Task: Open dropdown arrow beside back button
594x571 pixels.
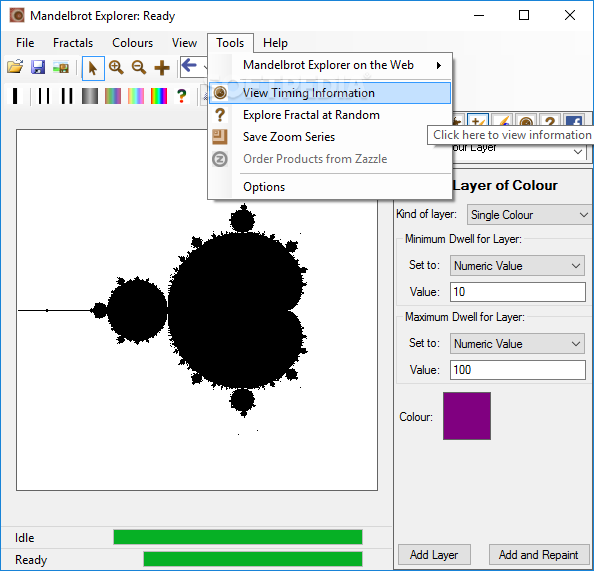Action: point(205,67)
